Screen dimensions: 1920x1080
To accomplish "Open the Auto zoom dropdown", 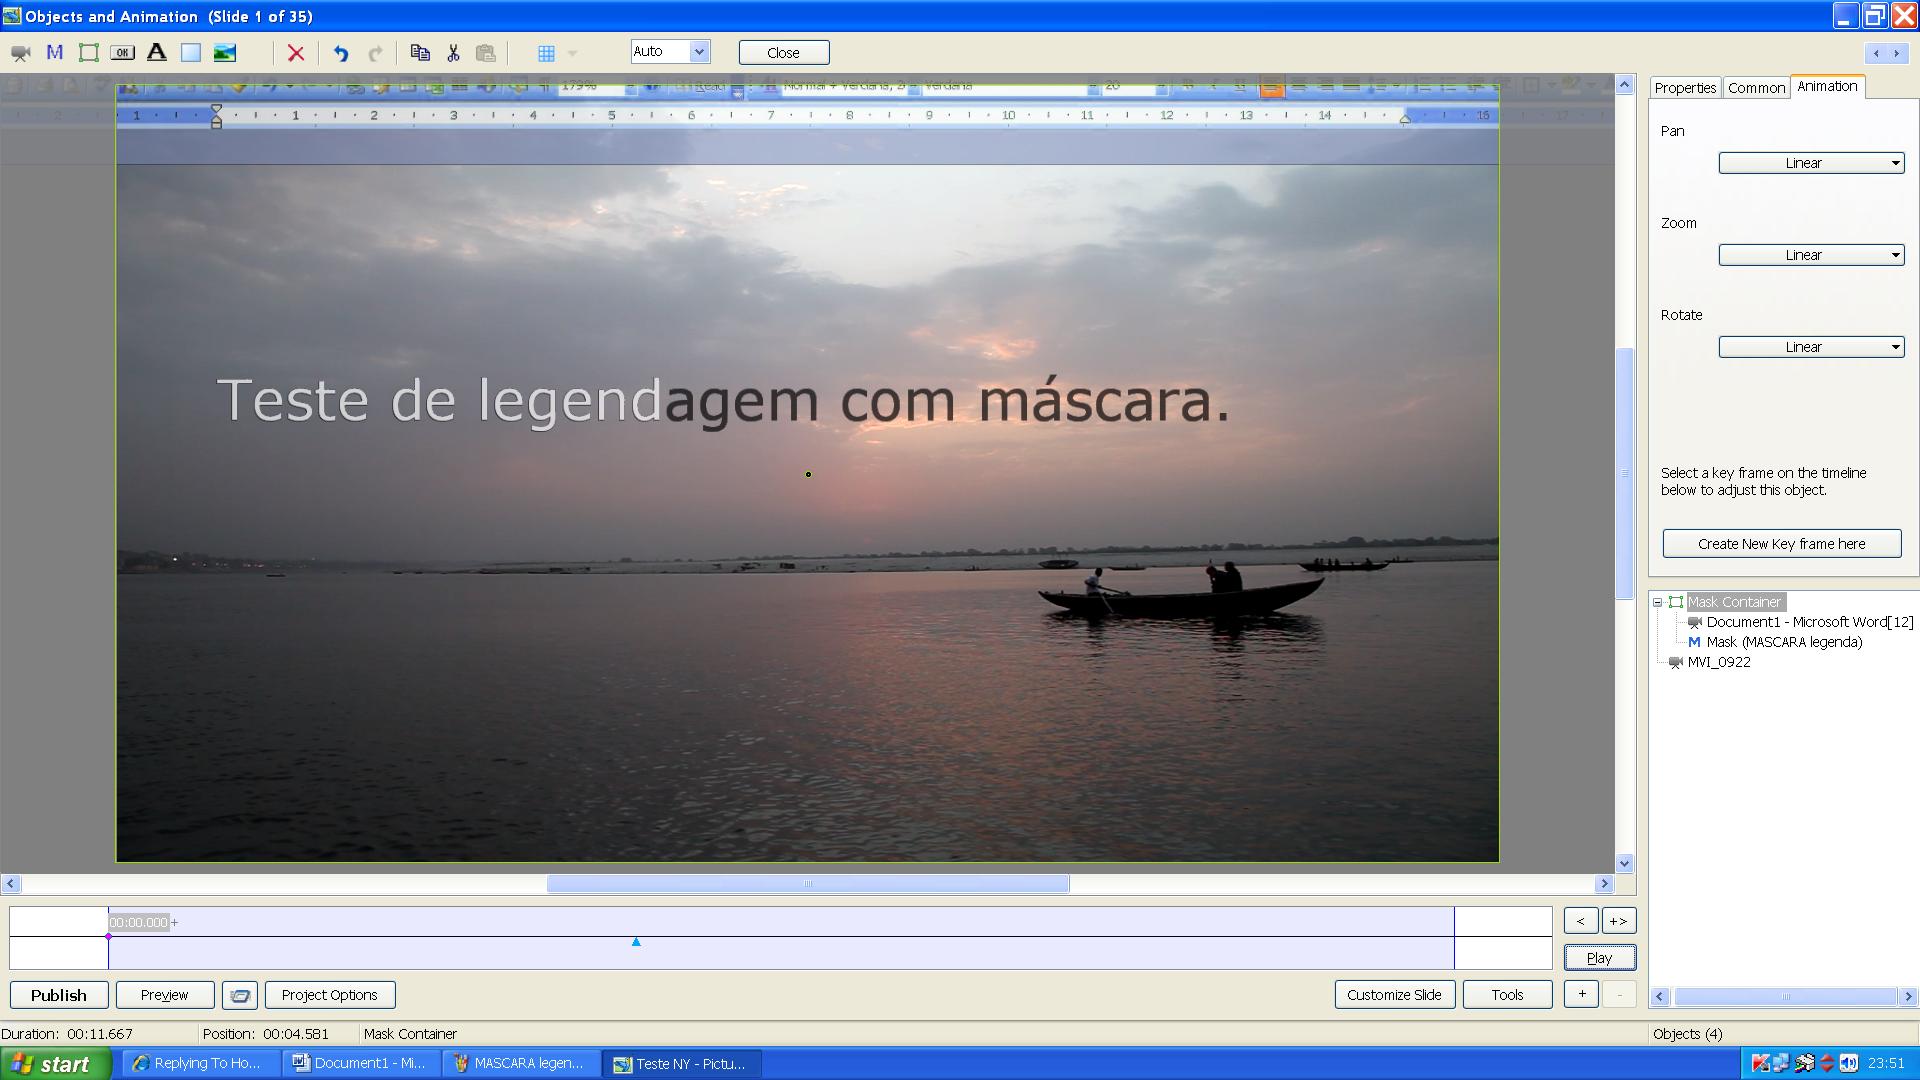I will (699, 52).
